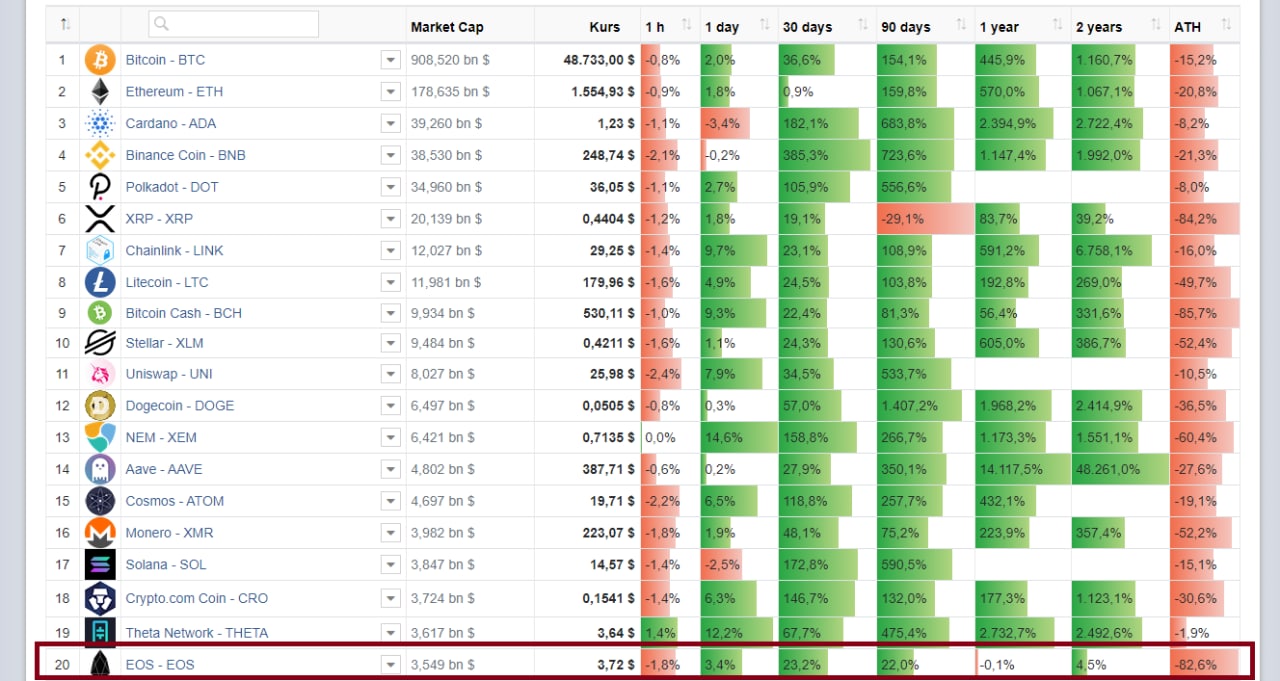Viewport: 1280px width, 681px height.
Task: Click the Solana logo icon
Action: click(100, 564)
